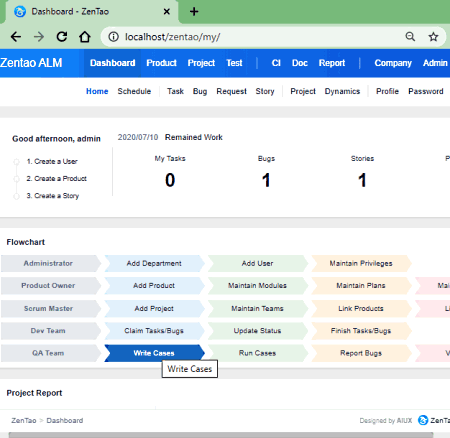
Task: Click Update Status flowchart step
Action: coord(257,331)
